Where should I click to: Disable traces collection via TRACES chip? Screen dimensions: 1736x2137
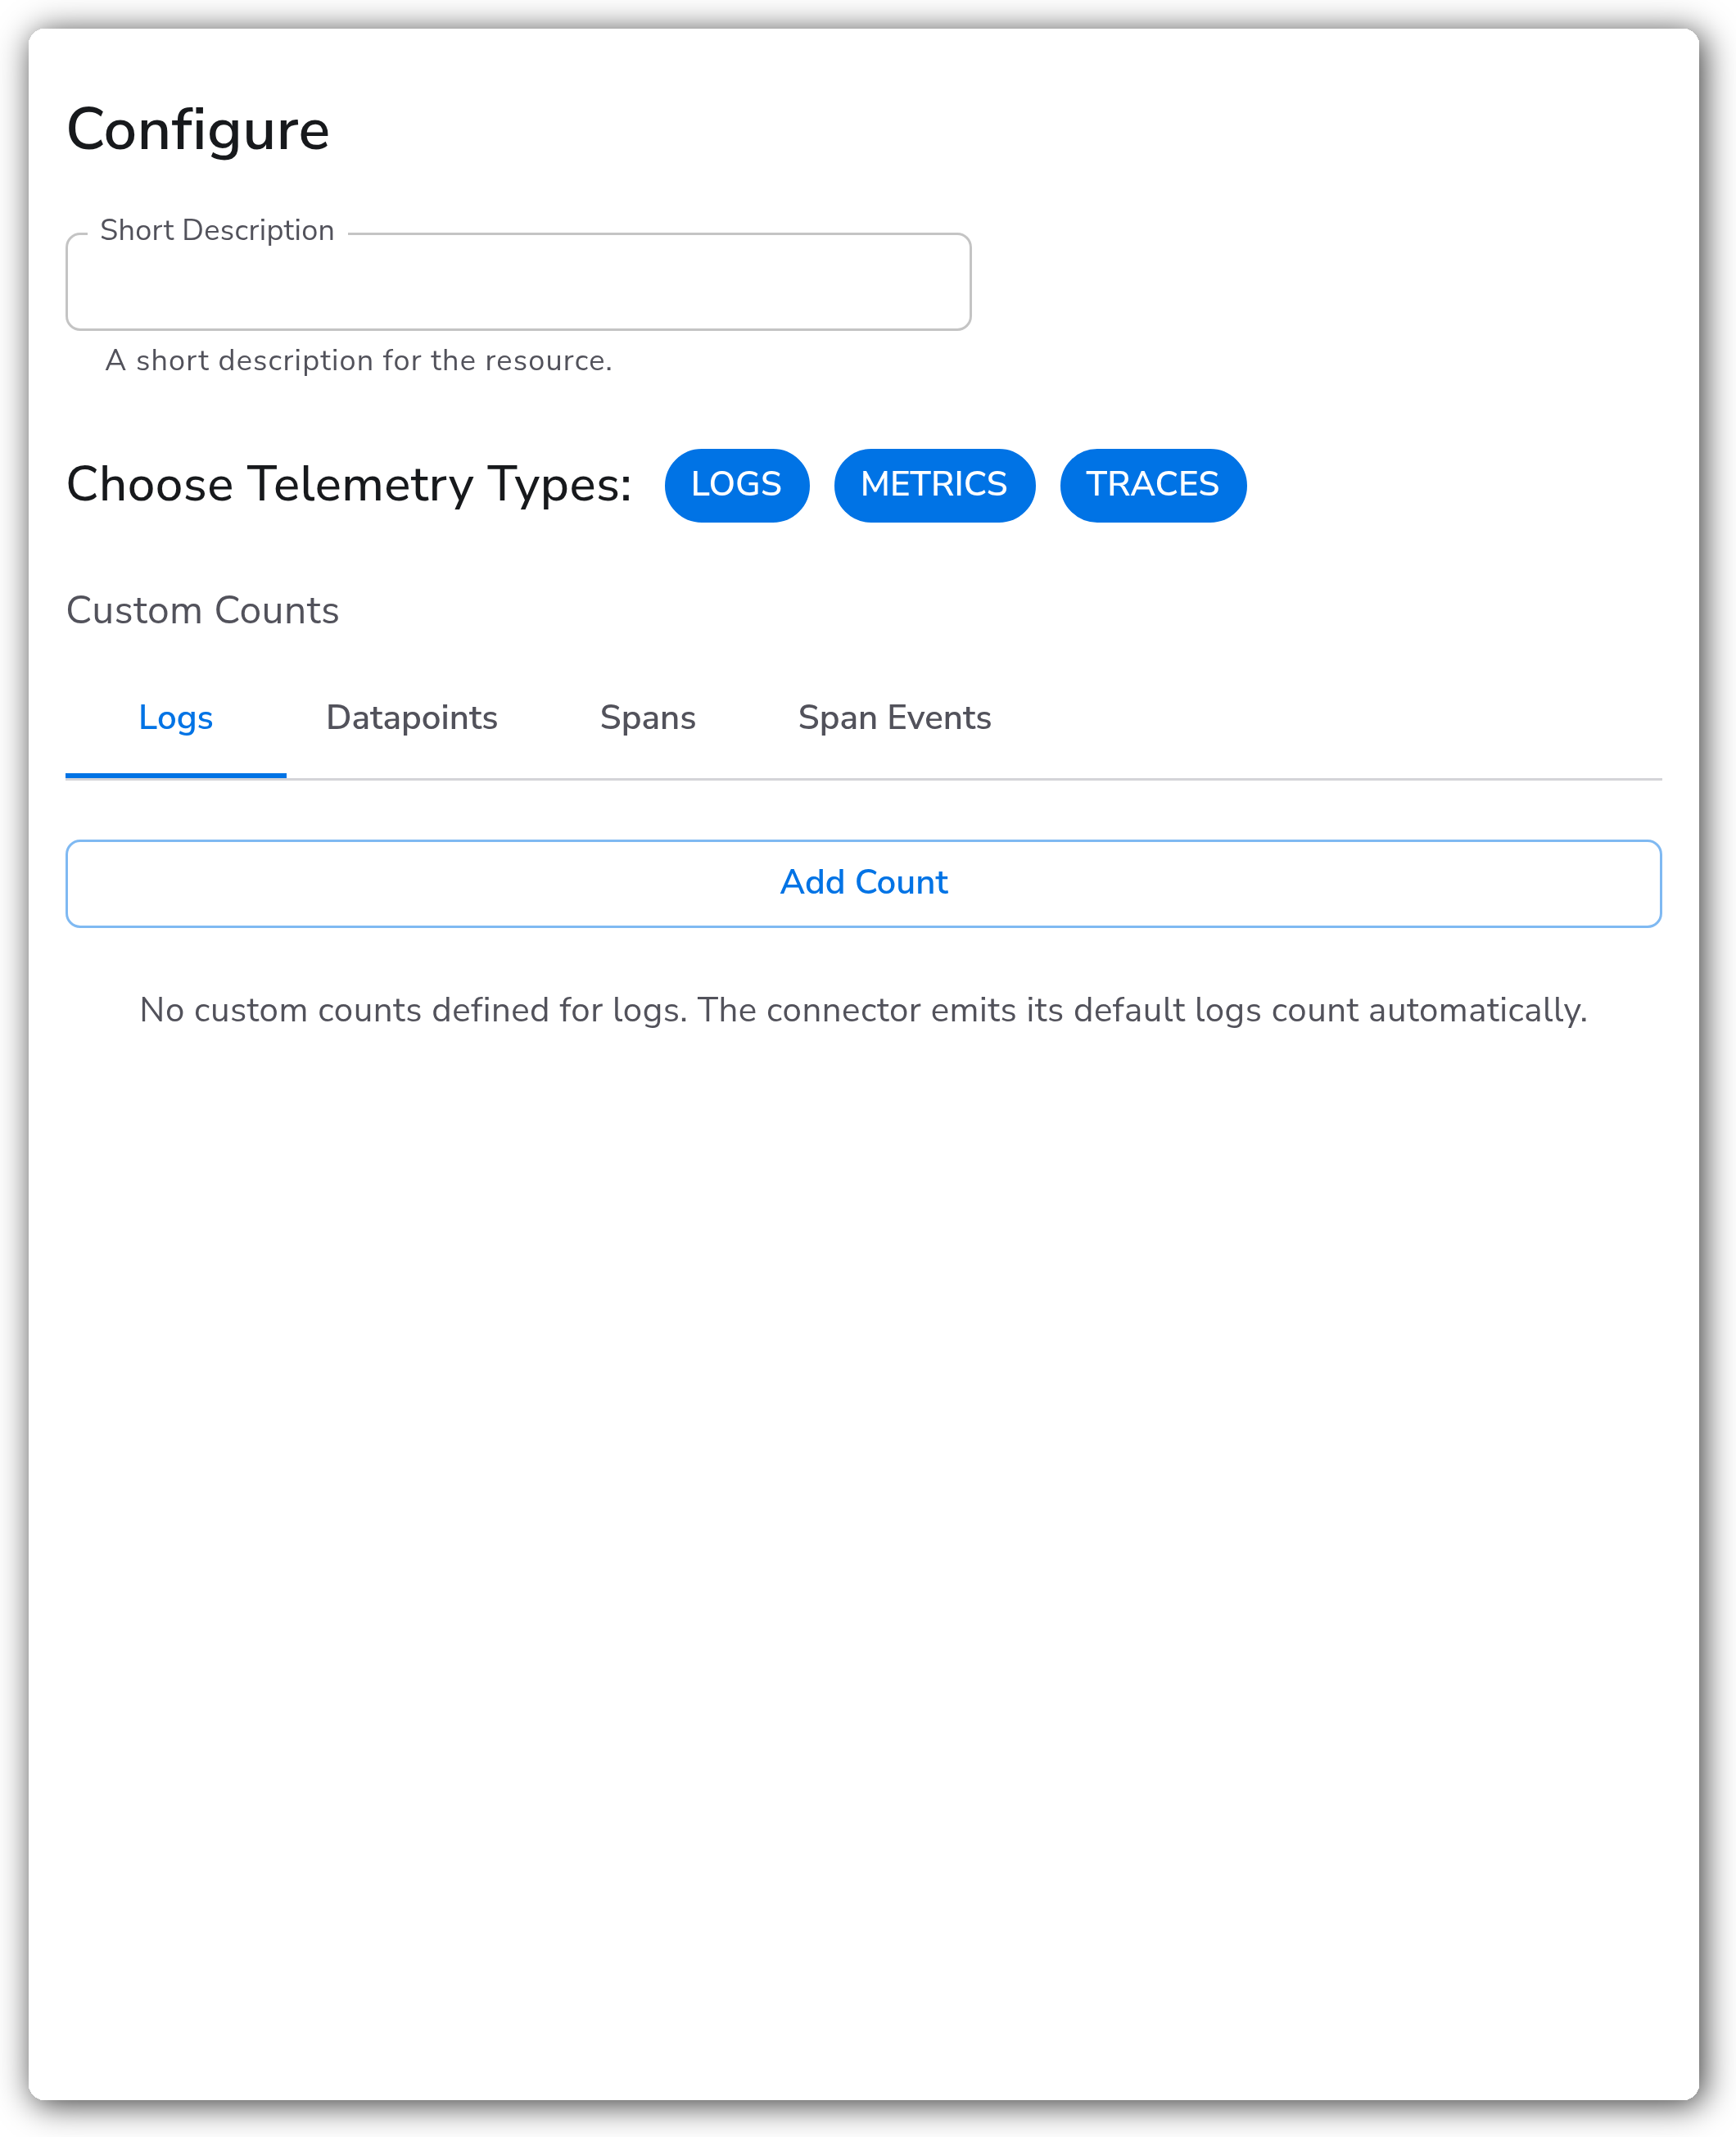click(1152, 485)
